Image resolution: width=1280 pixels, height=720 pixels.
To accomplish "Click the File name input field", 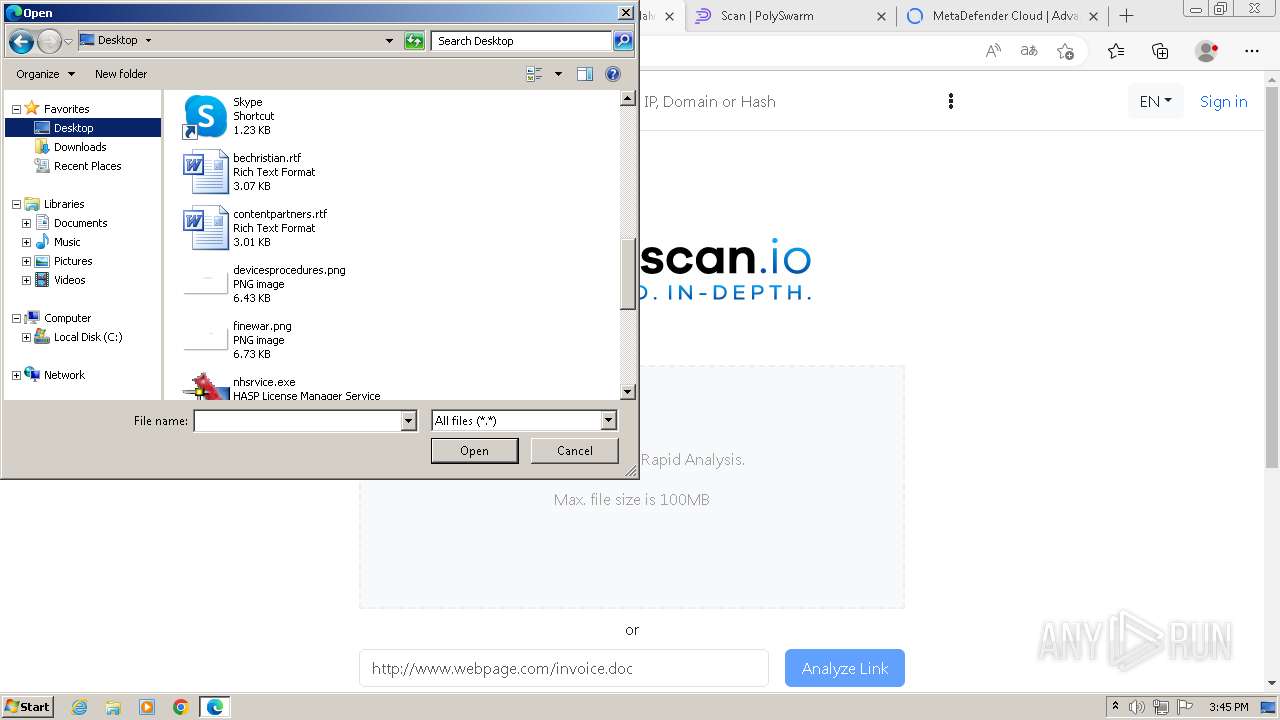I will pos(297,421).
